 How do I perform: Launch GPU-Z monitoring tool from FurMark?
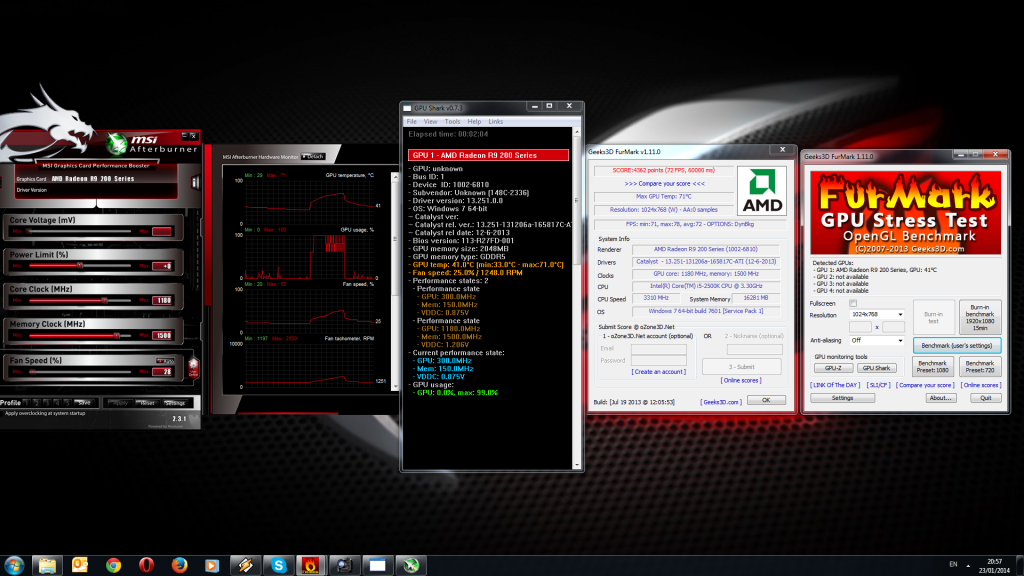(833, 368)
